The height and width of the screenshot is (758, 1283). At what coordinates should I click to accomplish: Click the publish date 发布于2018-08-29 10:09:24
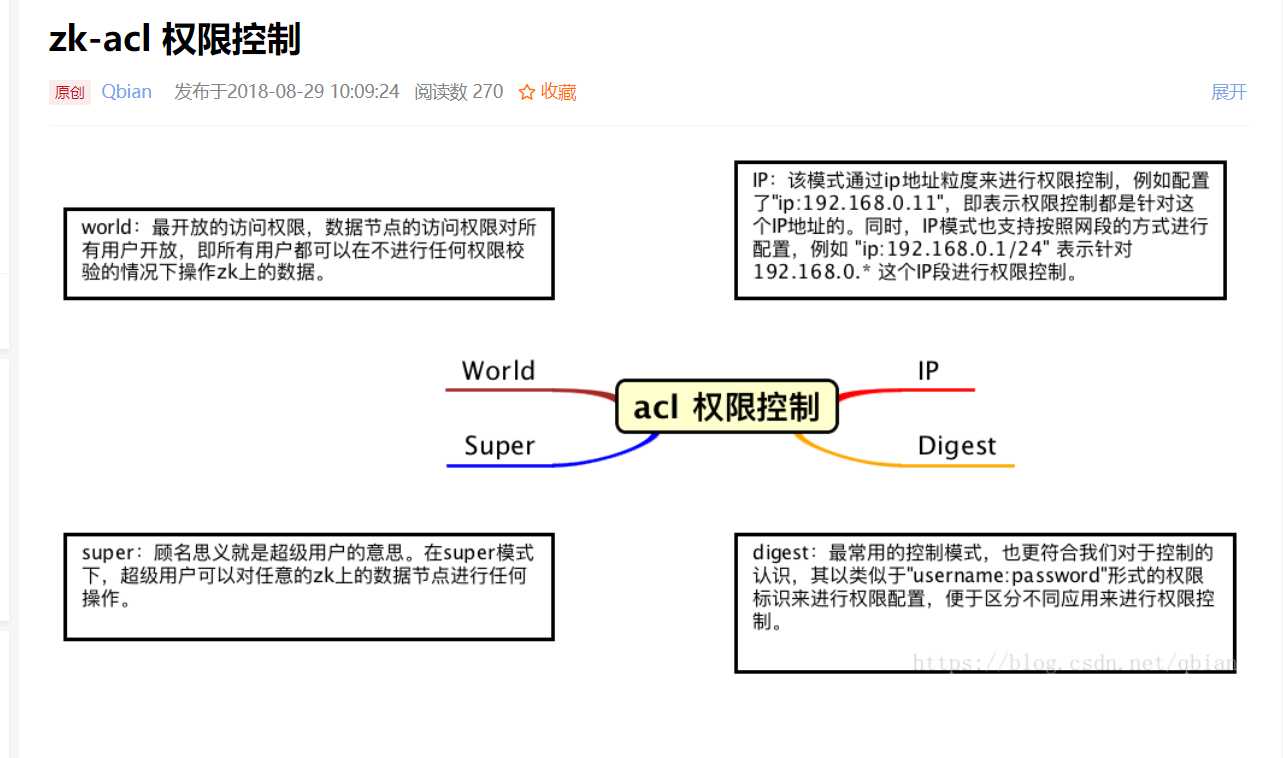[x=287, y=92]
